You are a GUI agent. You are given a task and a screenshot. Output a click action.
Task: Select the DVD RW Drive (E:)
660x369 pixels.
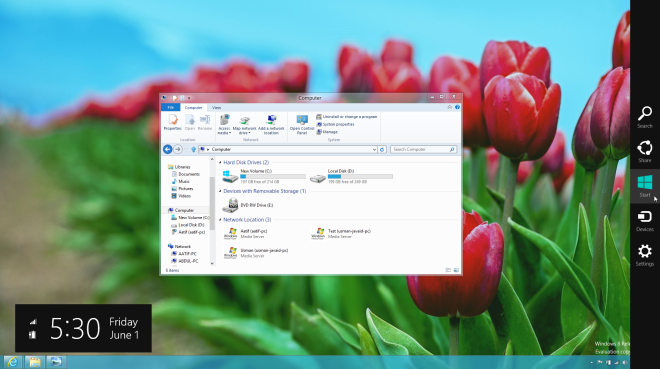coord(248,205)
